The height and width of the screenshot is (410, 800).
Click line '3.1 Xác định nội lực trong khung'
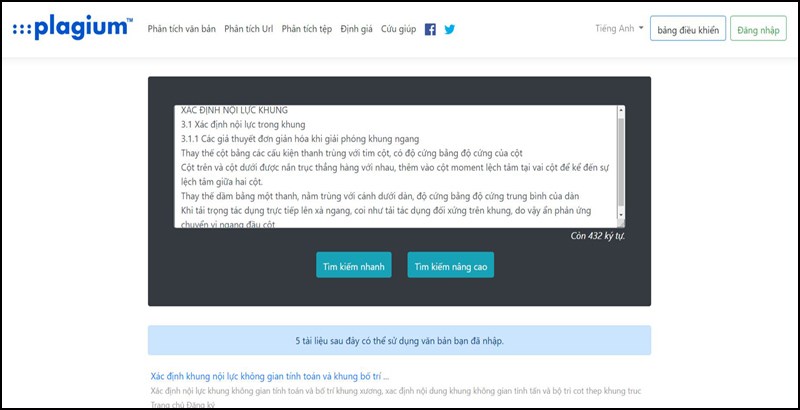click(243, 124)
